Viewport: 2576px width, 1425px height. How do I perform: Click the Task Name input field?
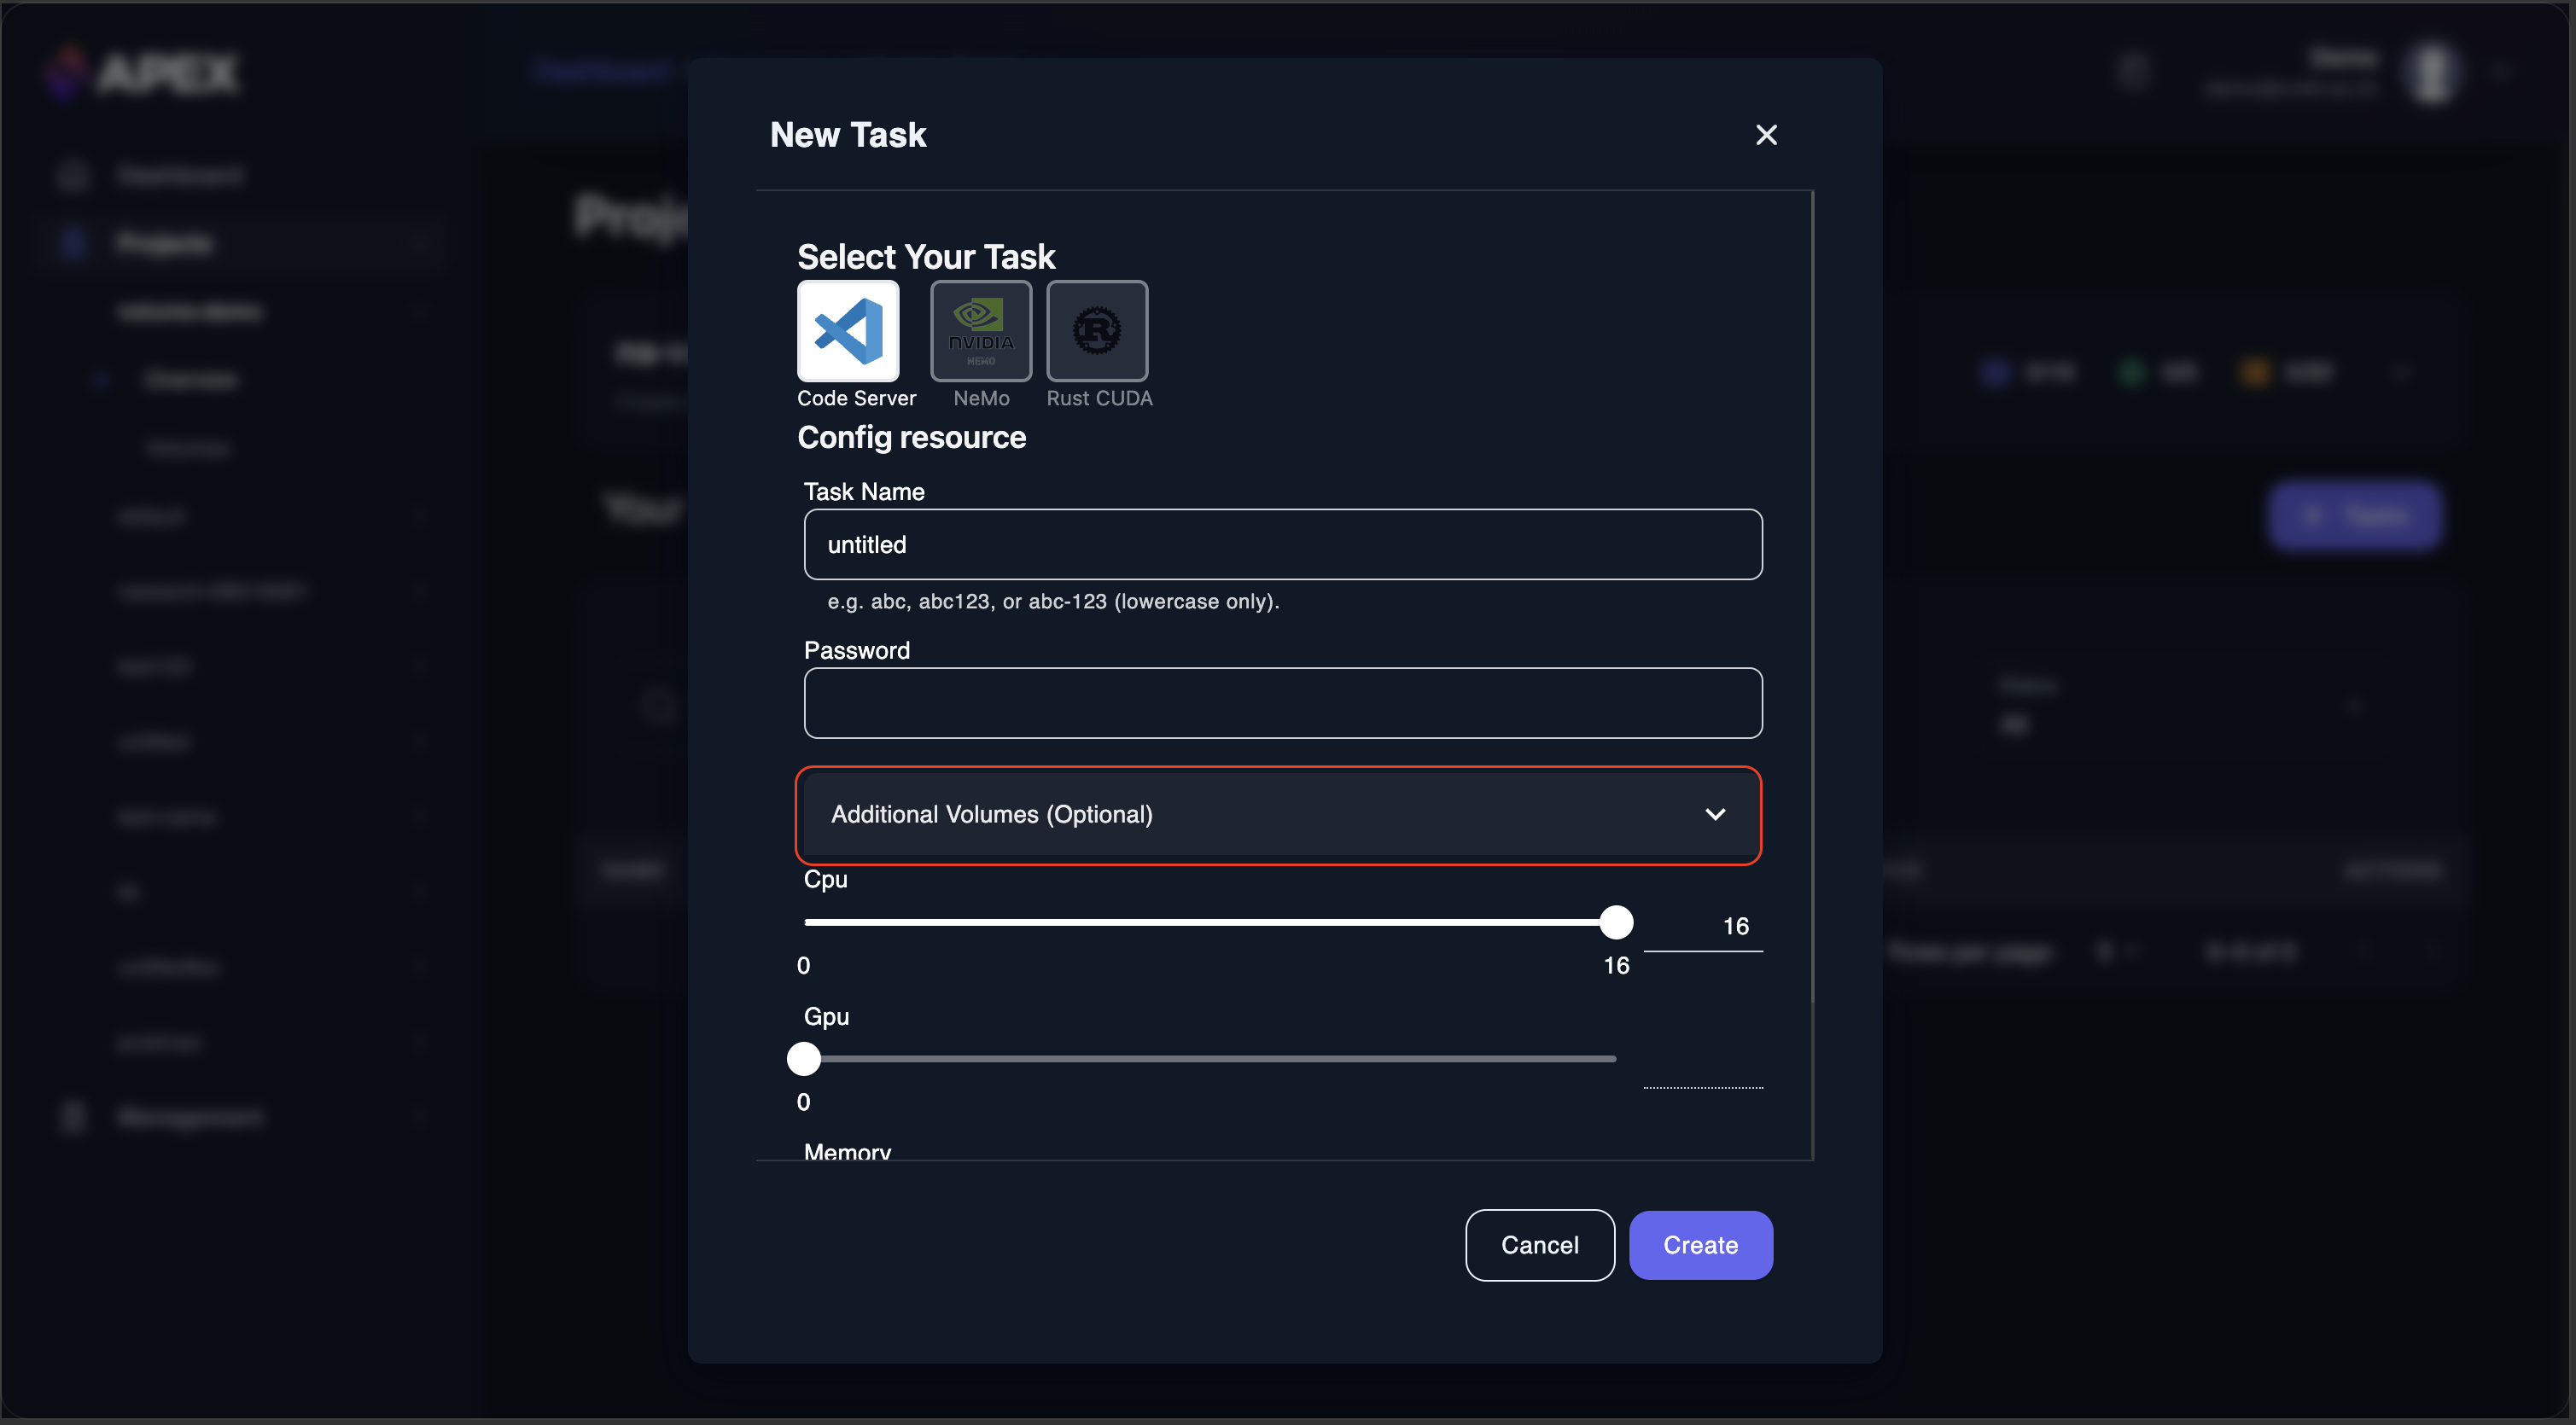click(1283, 545)
